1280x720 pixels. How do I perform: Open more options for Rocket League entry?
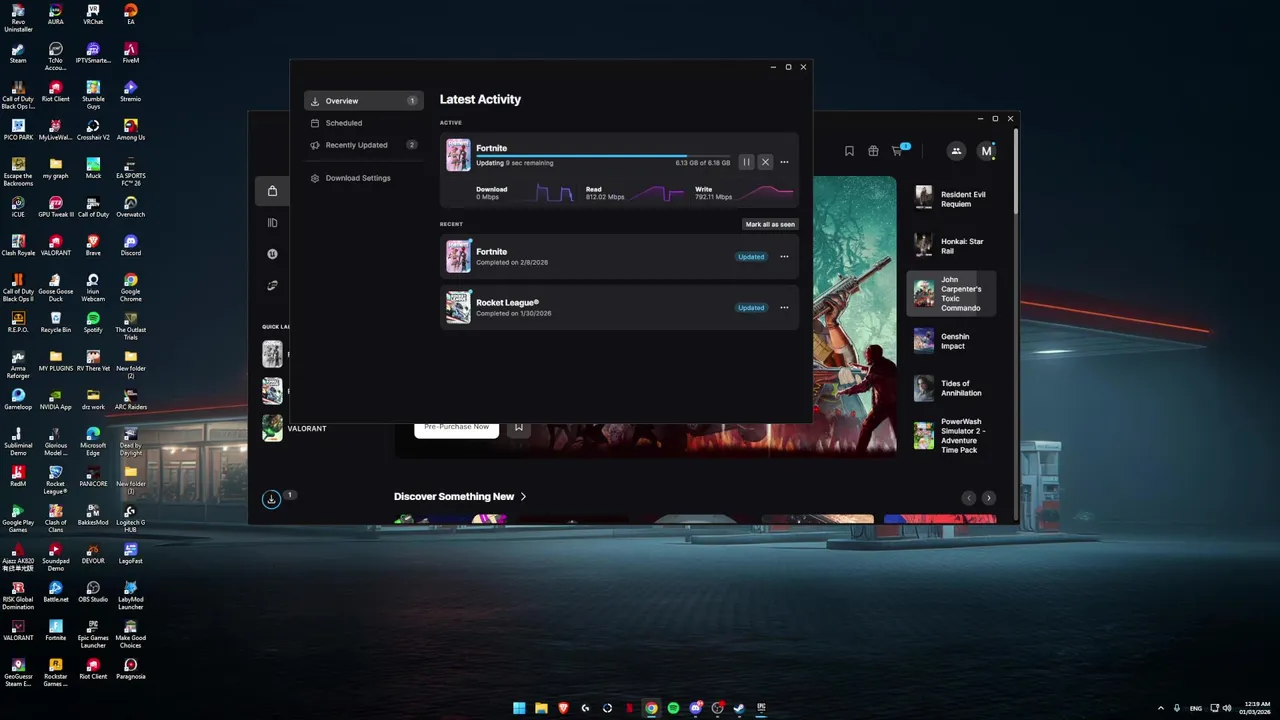[784, 307]
